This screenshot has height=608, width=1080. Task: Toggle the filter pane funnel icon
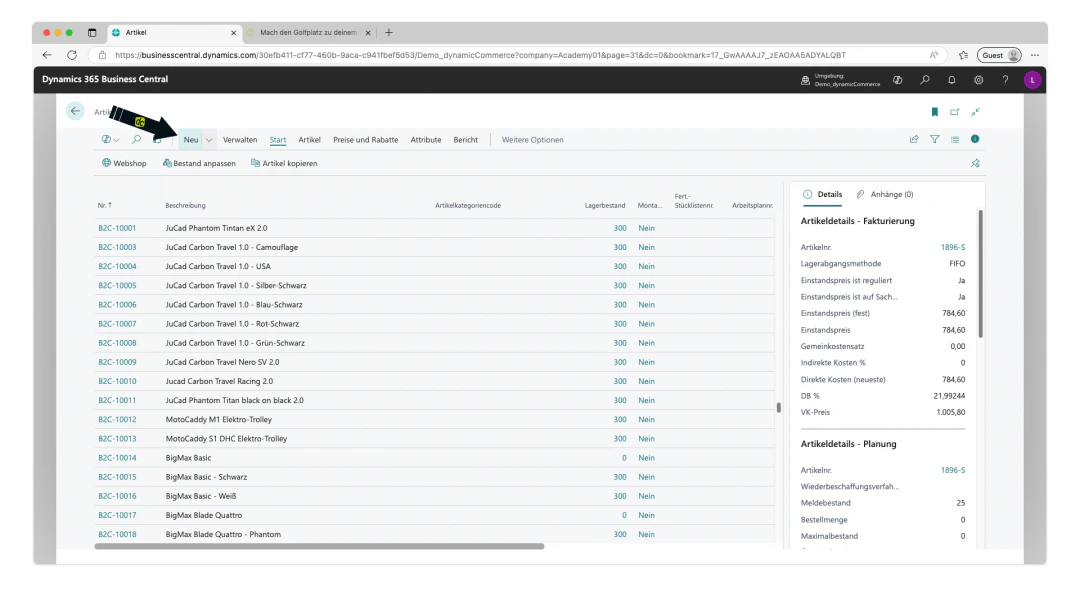(x=935, y=139)
